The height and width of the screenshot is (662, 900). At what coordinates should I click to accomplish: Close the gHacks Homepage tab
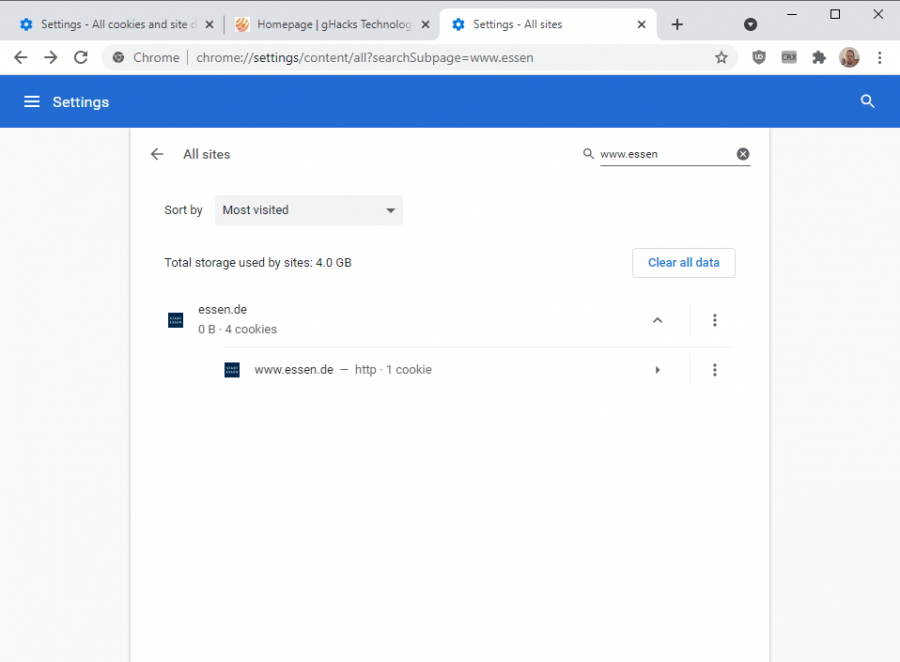425,24
